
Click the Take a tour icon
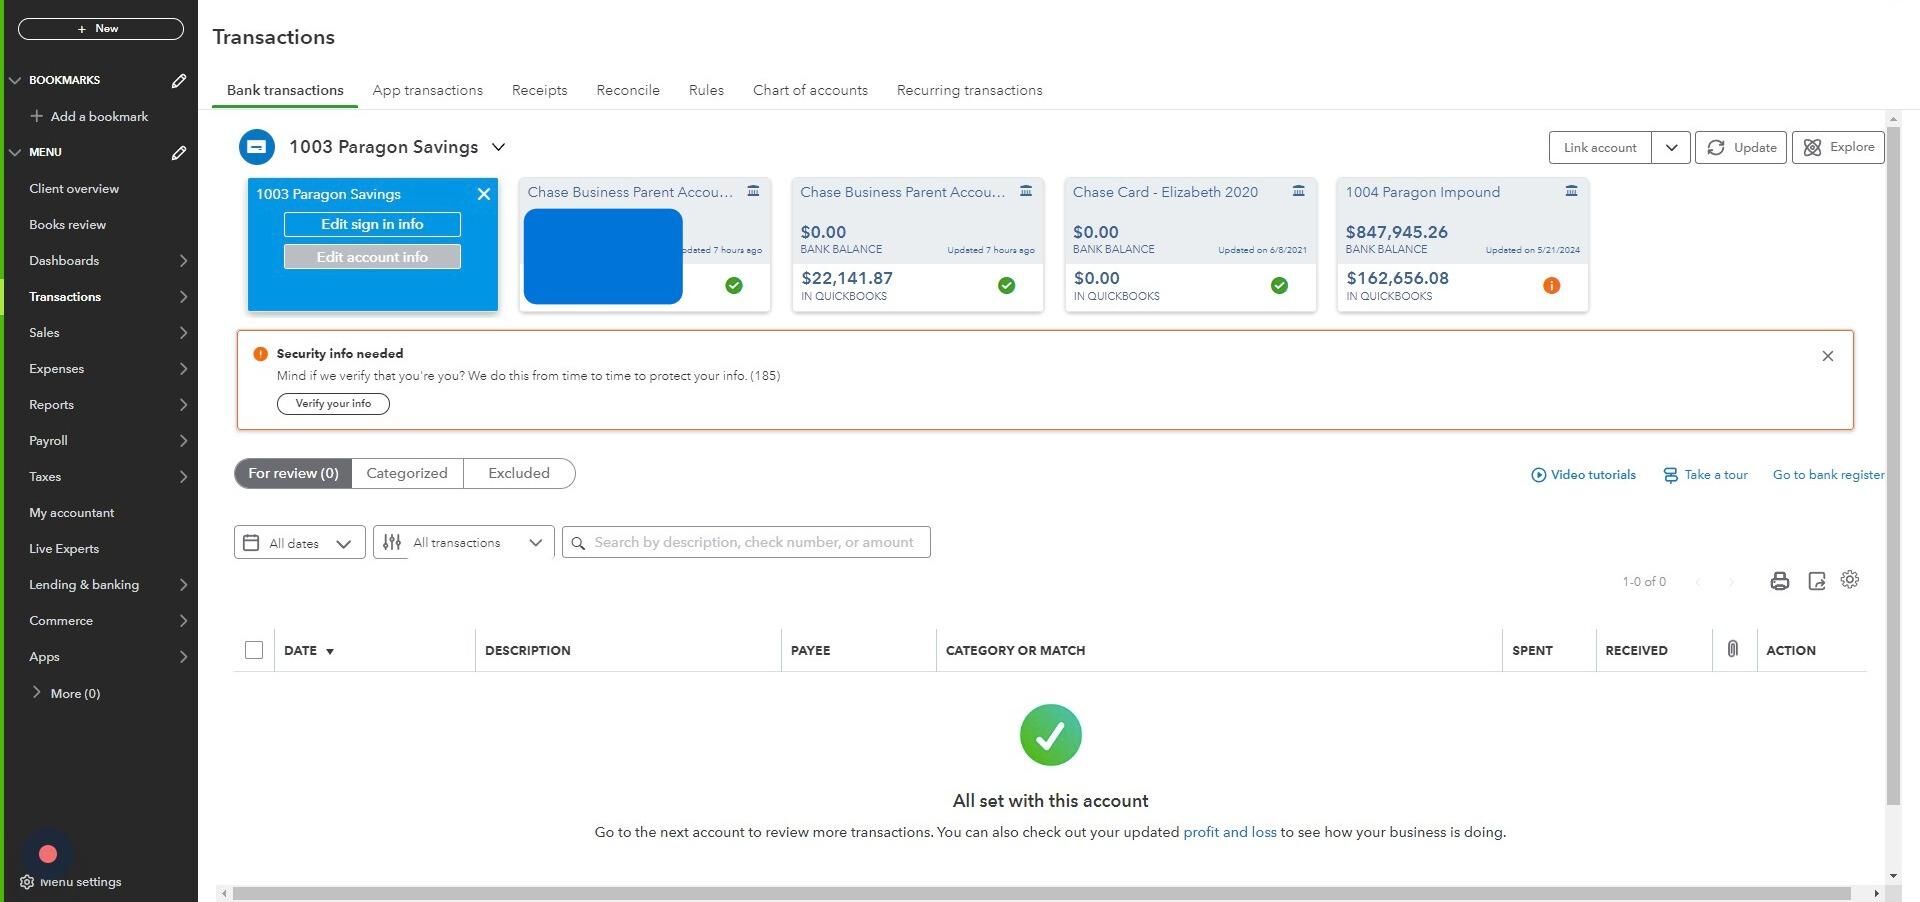(1670, 475)
